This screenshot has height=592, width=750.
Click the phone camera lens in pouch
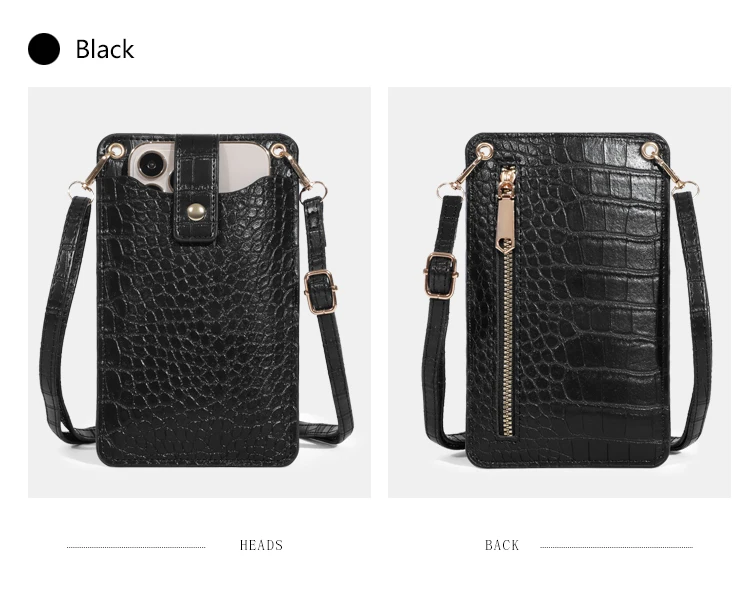coord(148,165)
